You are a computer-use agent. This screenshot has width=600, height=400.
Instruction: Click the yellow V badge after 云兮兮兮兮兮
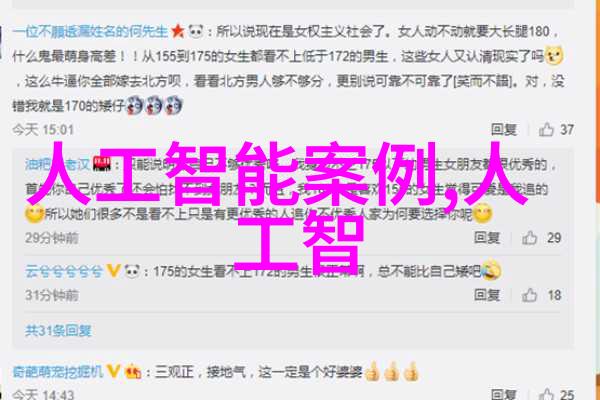[x=114, y=271]
